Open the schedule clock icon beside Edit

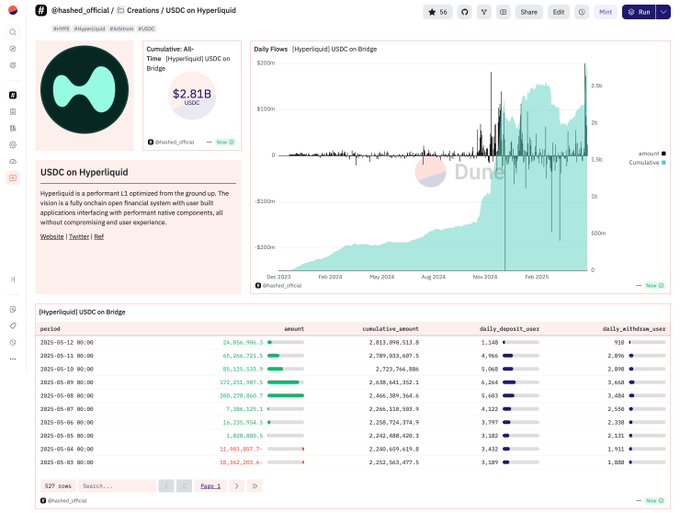[x=582, y=12]
